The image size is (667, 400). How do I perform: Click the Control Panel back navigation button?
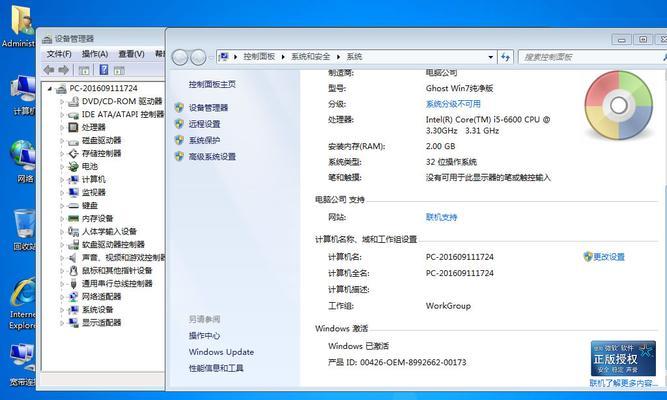180,57
